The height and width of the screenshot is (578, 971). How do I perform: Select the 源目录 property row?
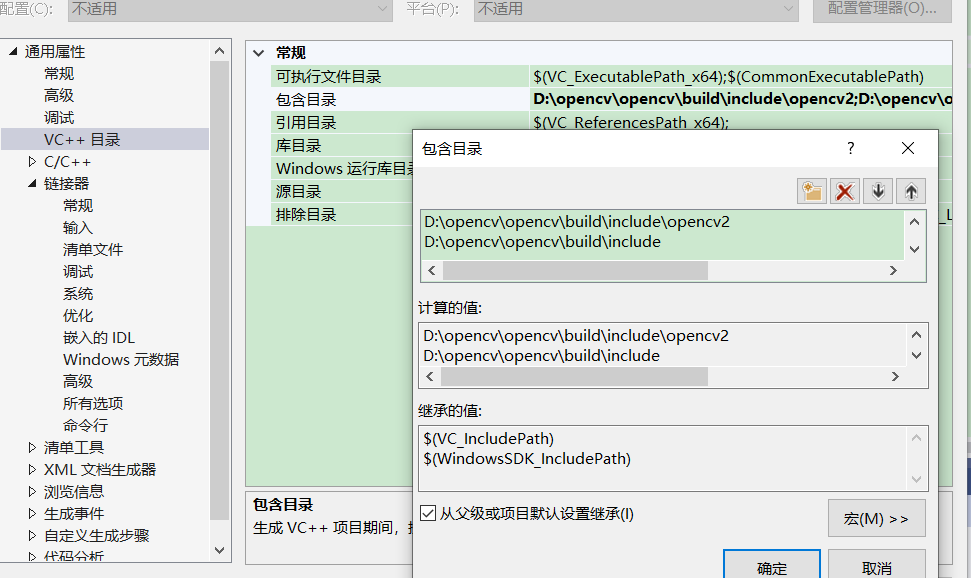[x=342, y=191]
